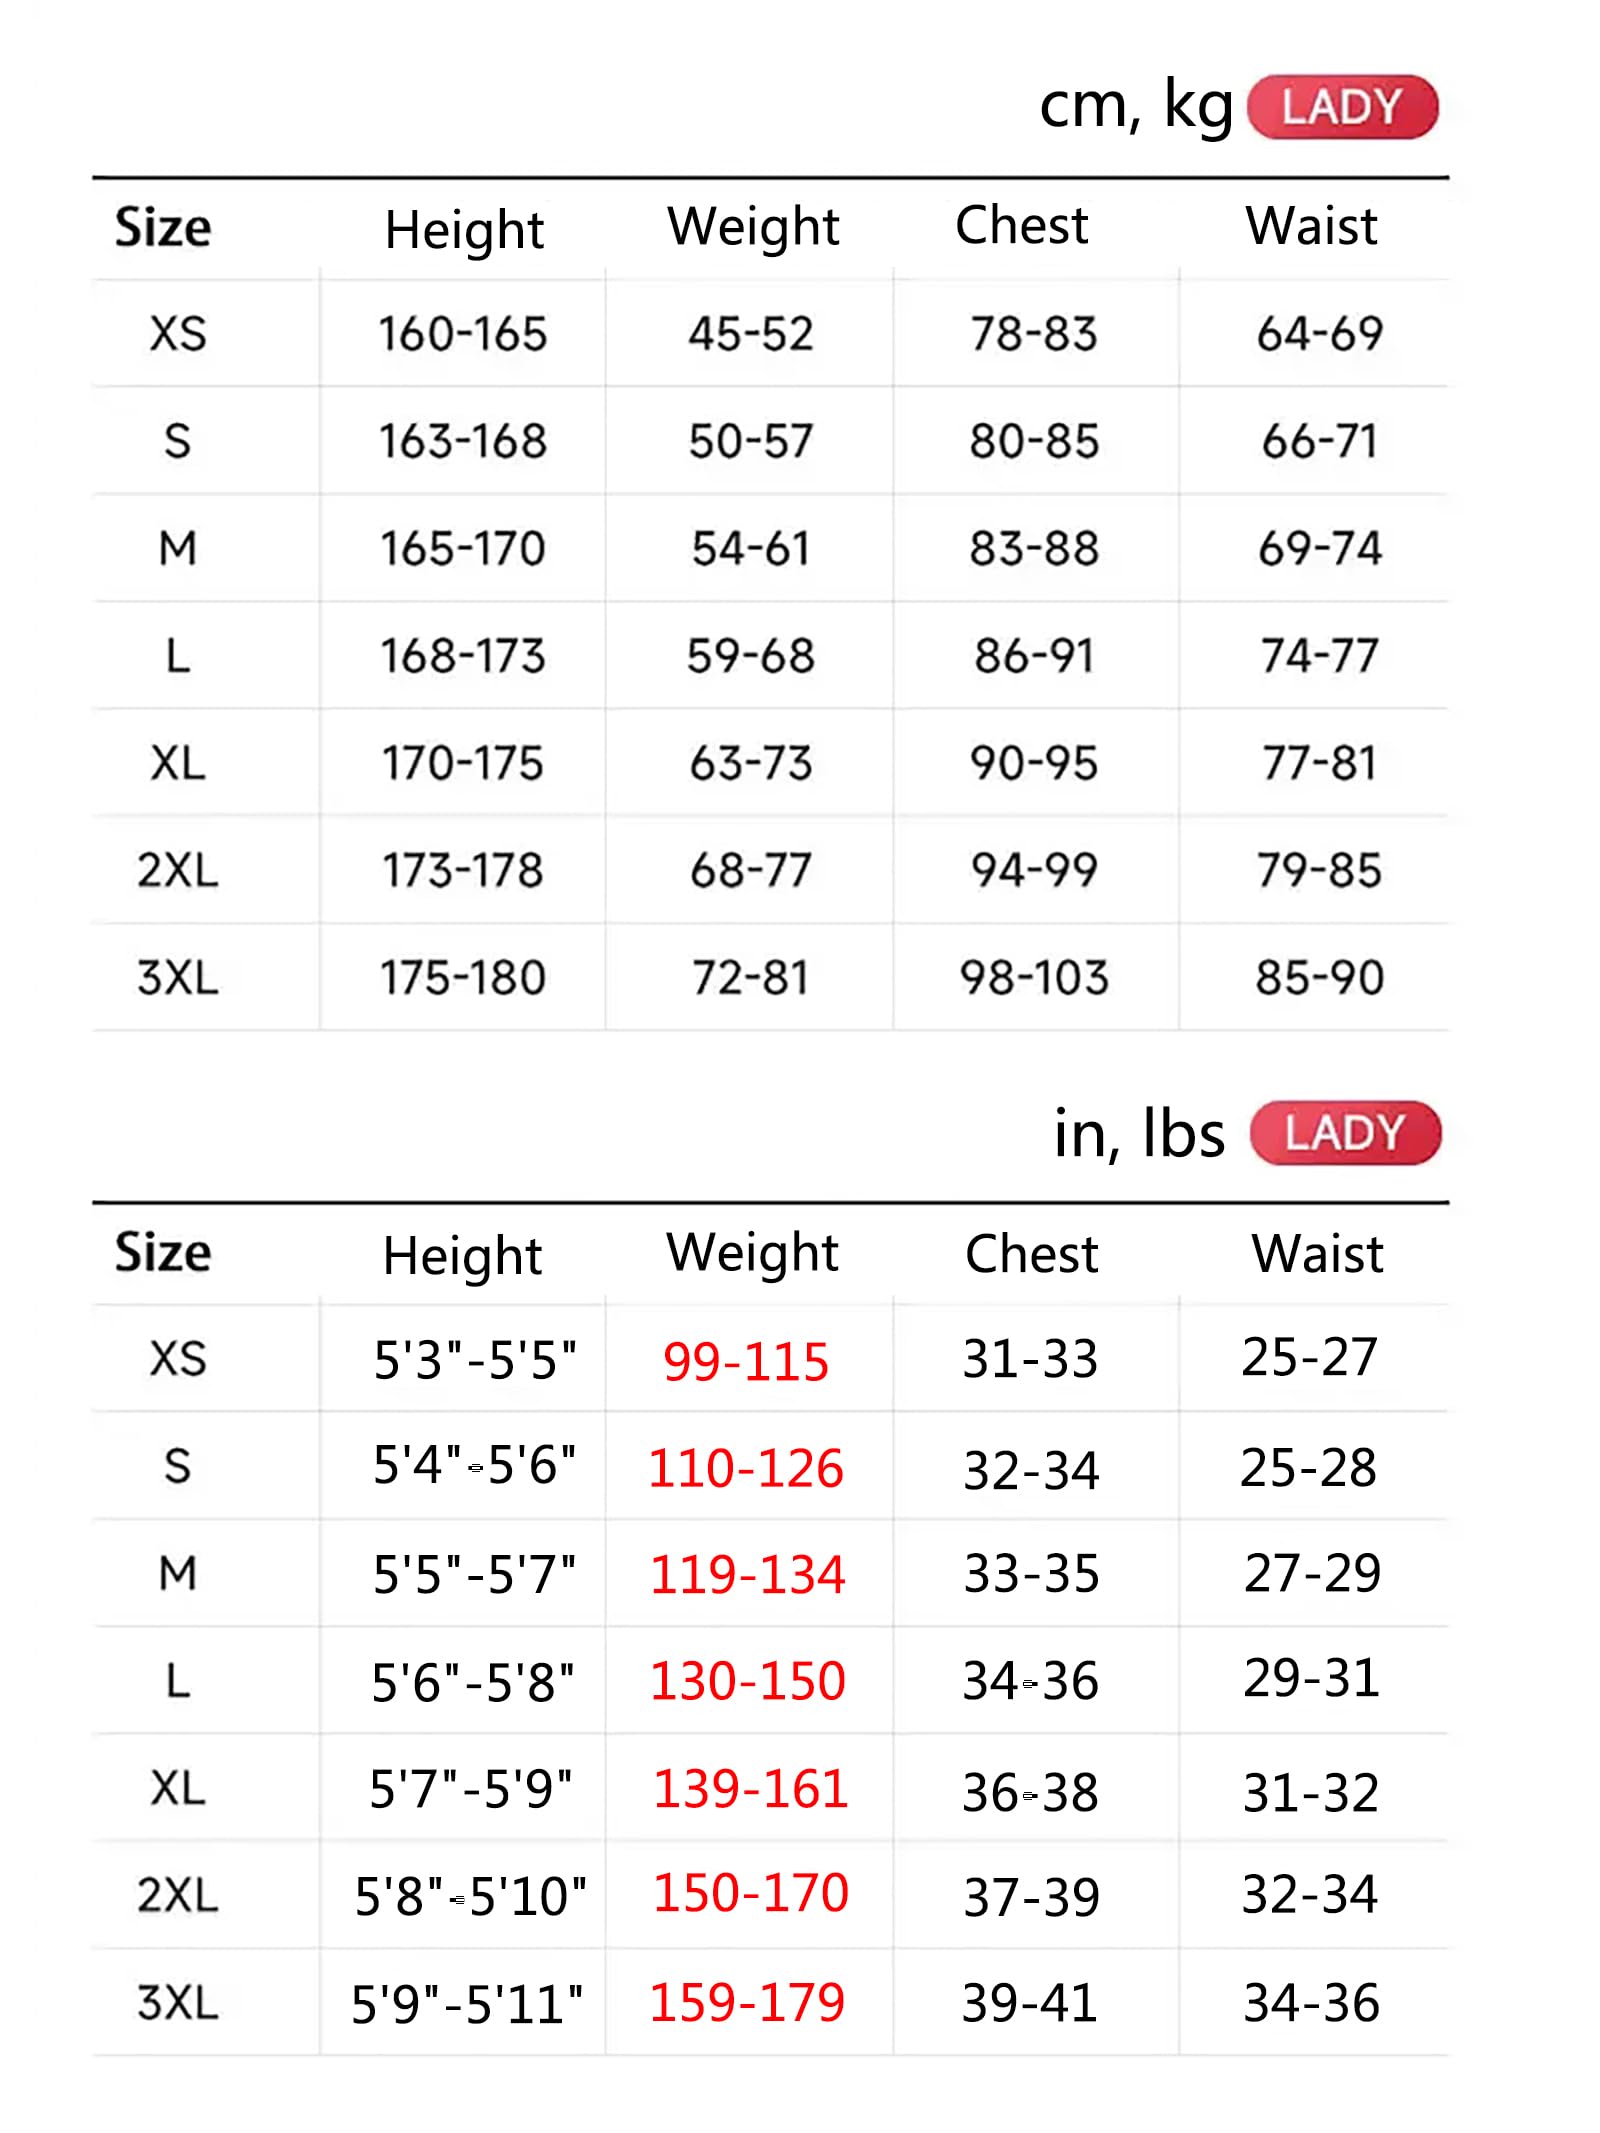
Task: Click the waist value 34-36
Action: click(1311, 2003)
